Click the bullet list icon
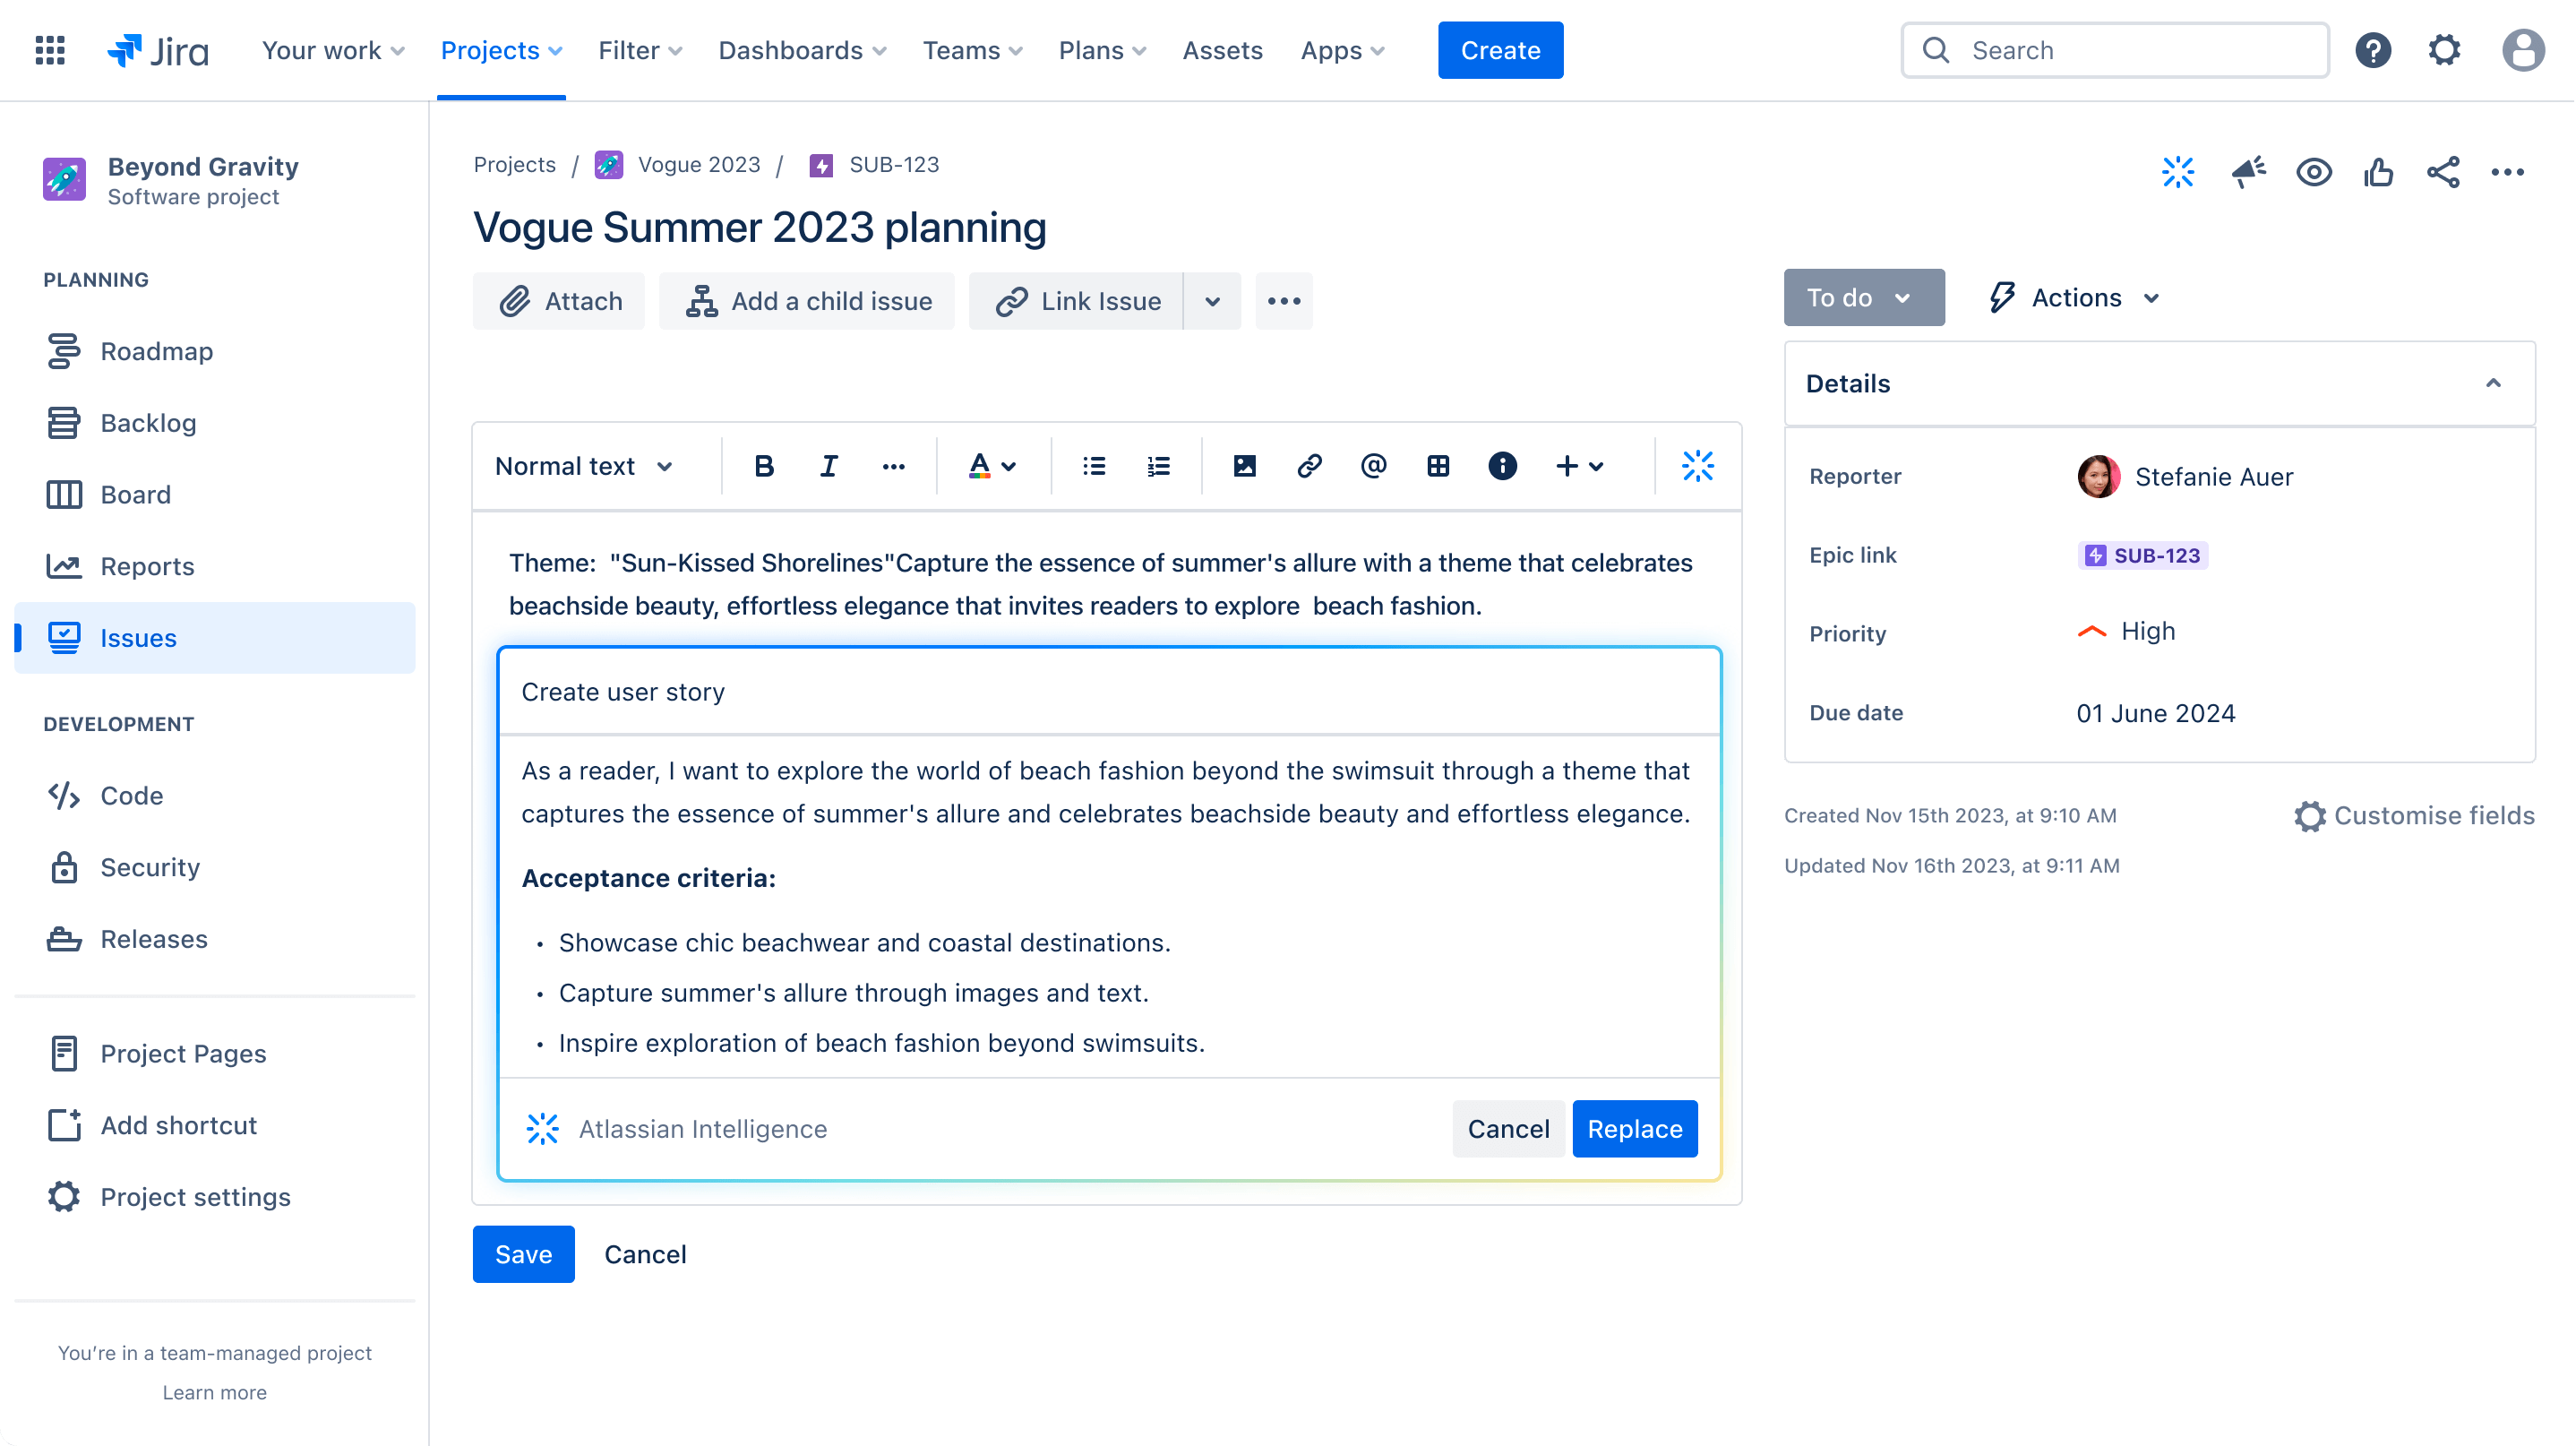The width and height of the screenshot is (2576, 1446). (x=1095, y=466)
